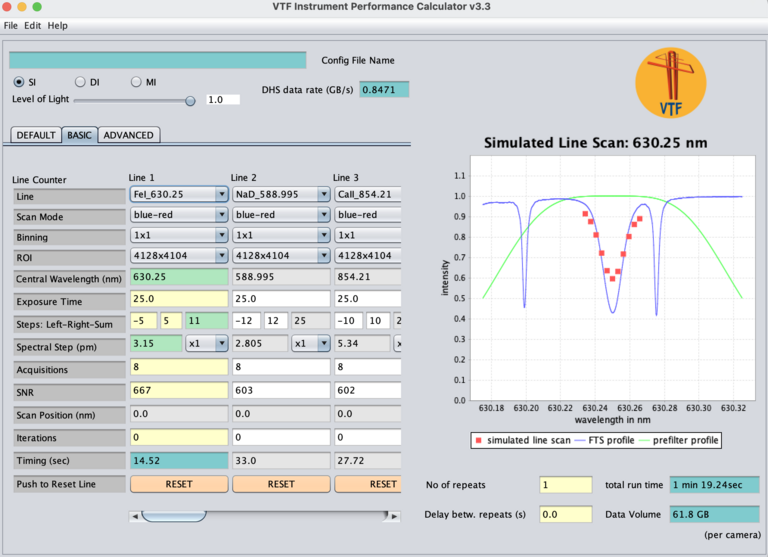The image size is (768, 557).
Task: Click the Level of Light value field
Action: point(223,99)
